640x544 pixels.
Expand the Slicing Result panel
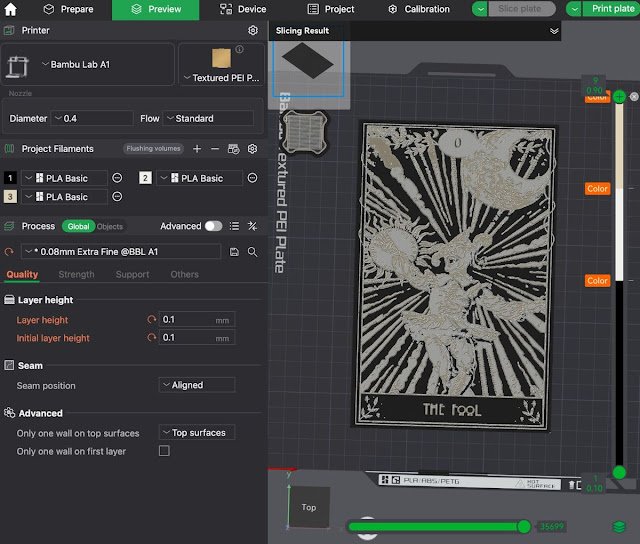tap(554, 31)
